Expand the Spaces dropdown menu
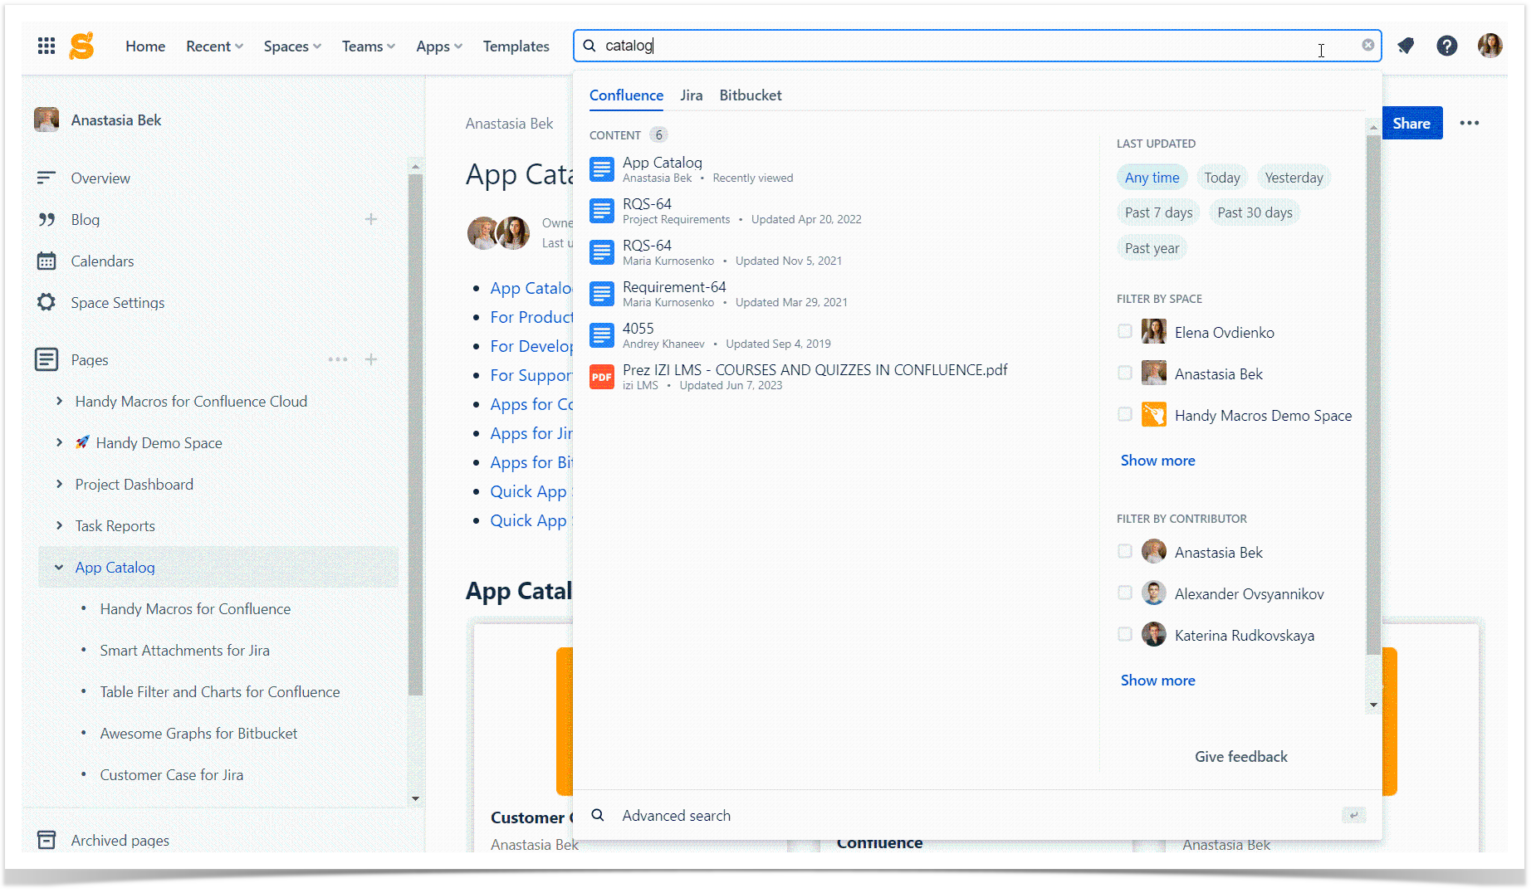 point(292,46)
